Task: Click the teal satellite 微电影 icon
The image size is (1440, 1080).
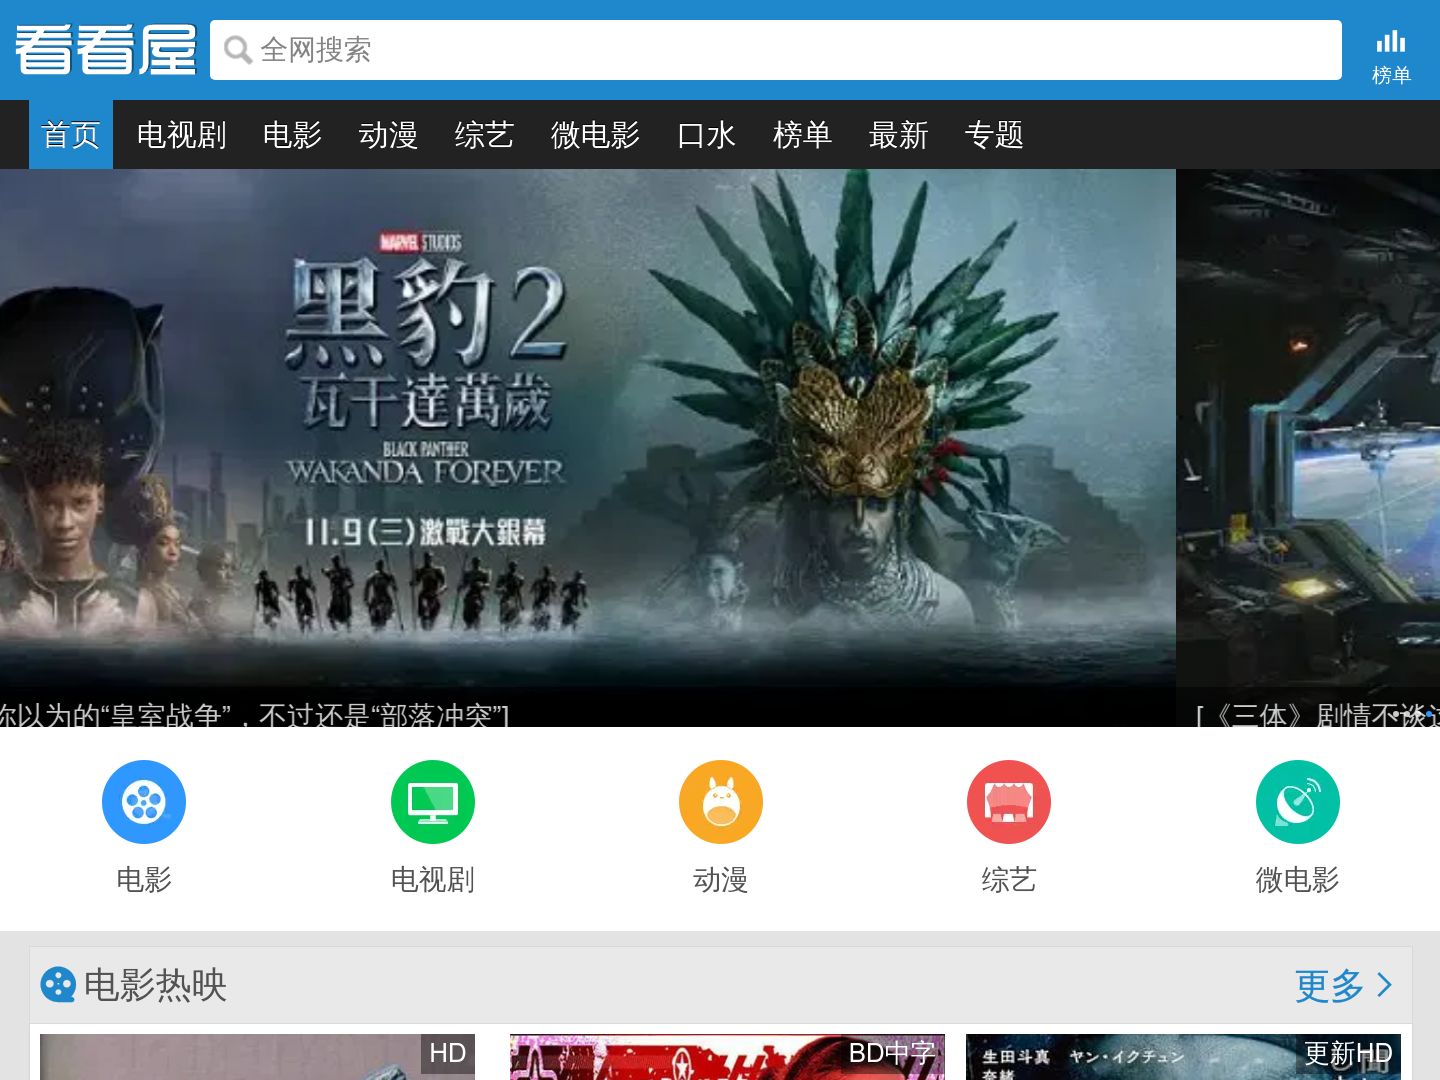Action: pos(1297,802)
